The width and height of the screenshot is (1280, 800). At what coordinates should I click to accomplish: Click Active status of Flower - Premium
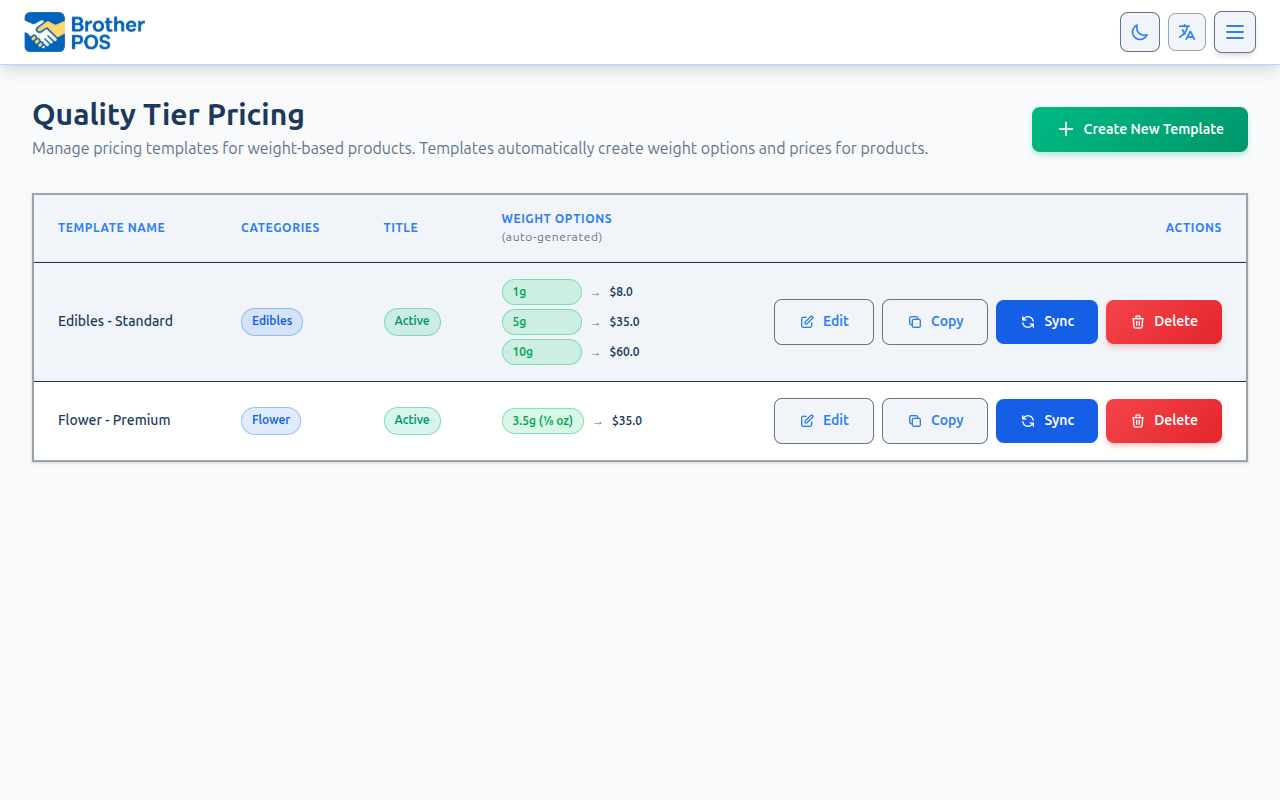tap(412, 420)
